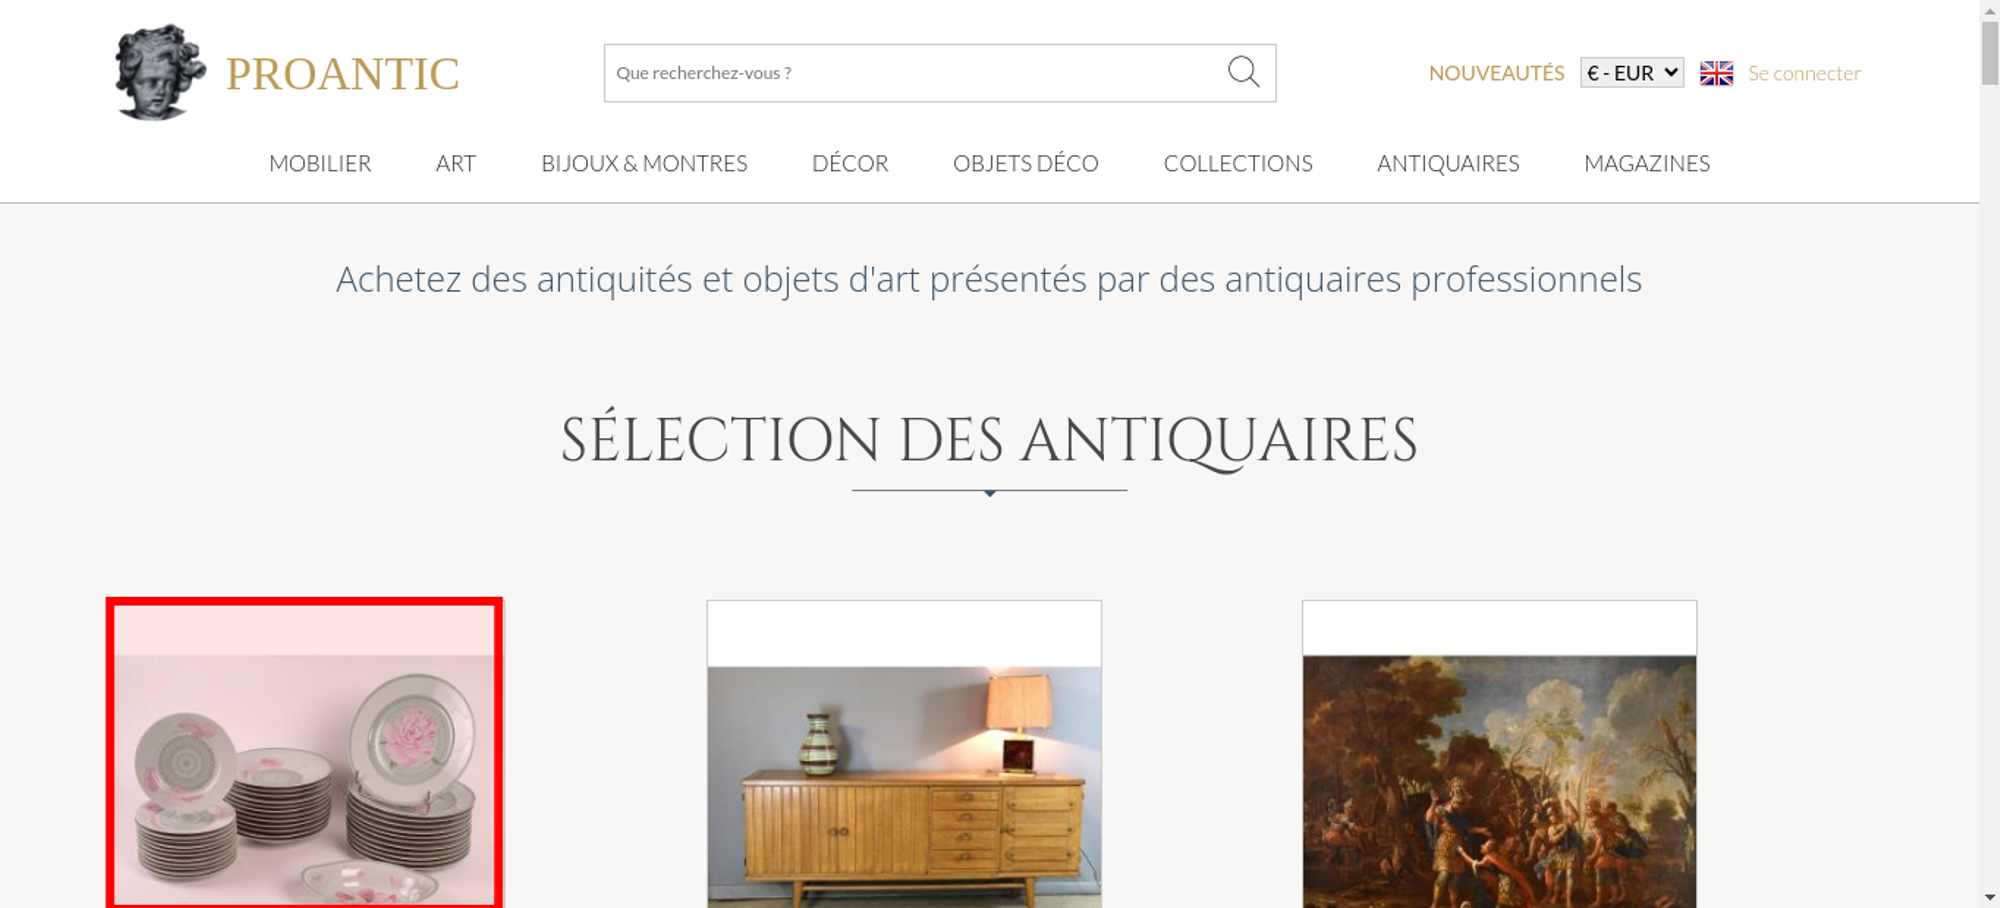2000x908 pixels.
Task: Click the PROANTIC brand name text
Action: 342,74
